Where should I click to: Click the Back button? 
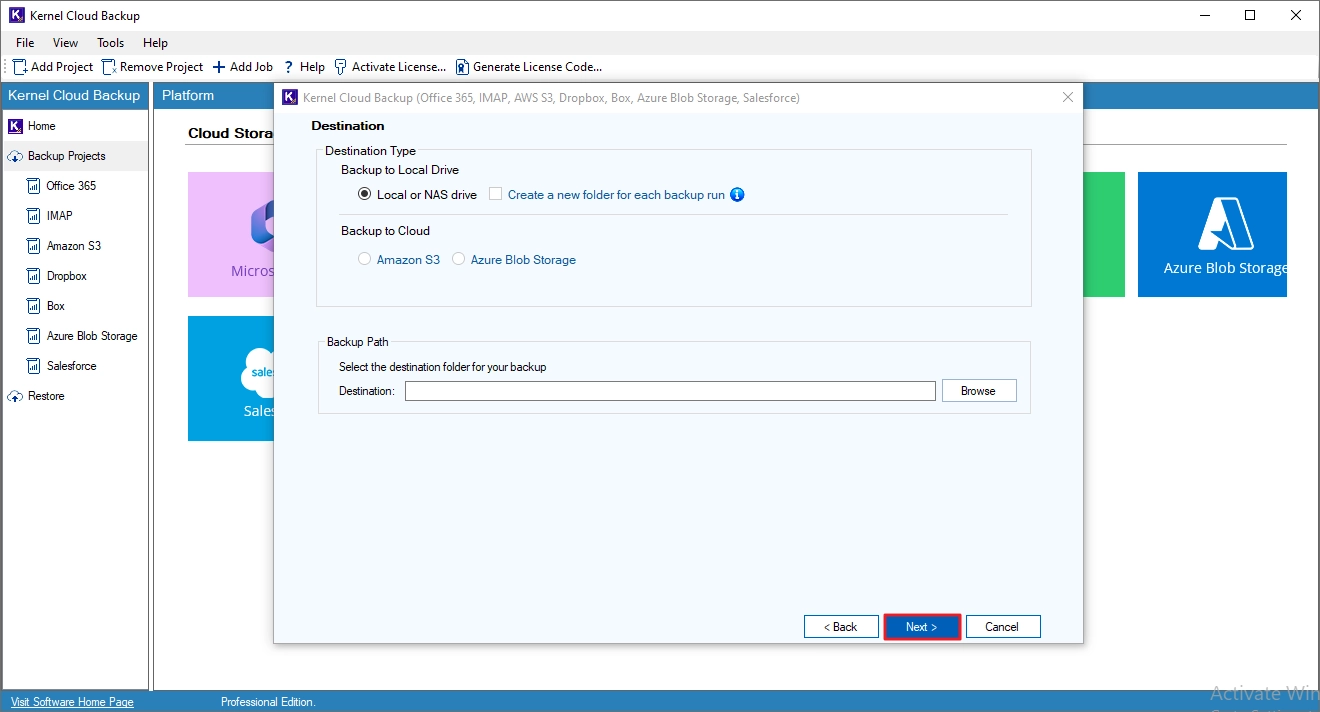(x=841, y=627)
